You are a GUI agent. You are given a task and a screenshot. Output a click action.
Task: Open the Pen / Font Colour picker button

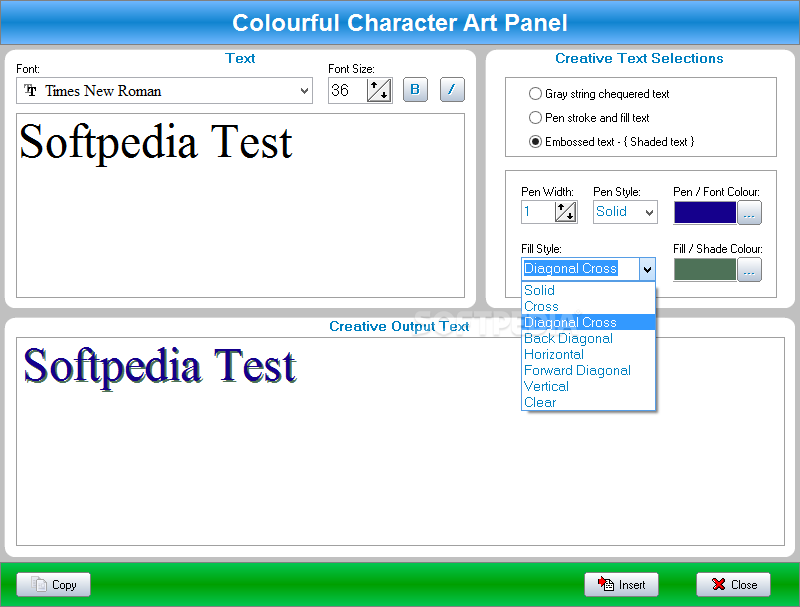tap(749, 213)
